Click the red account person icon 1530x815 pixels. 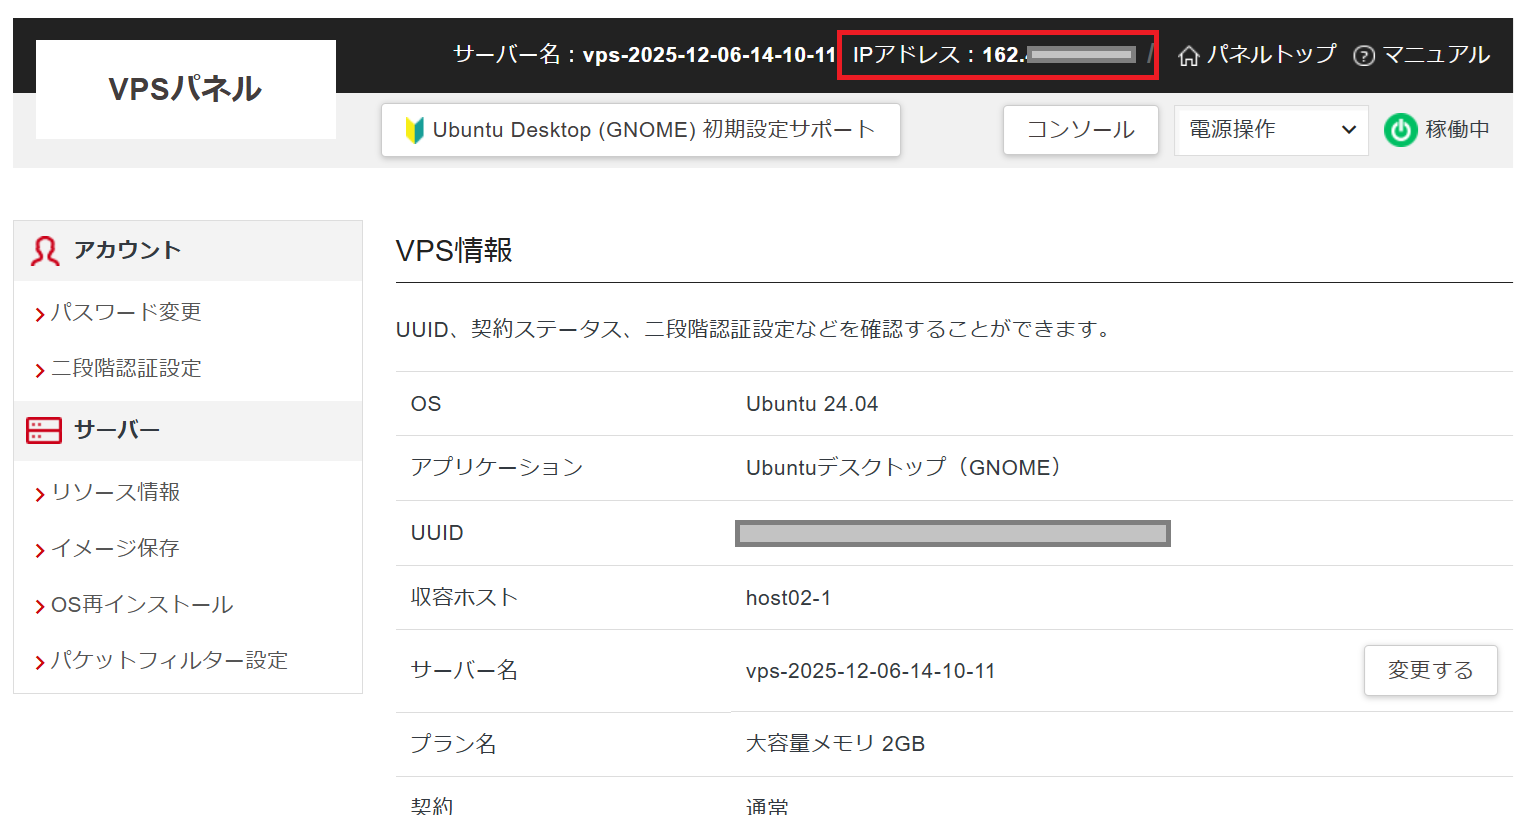coord(45,251)
